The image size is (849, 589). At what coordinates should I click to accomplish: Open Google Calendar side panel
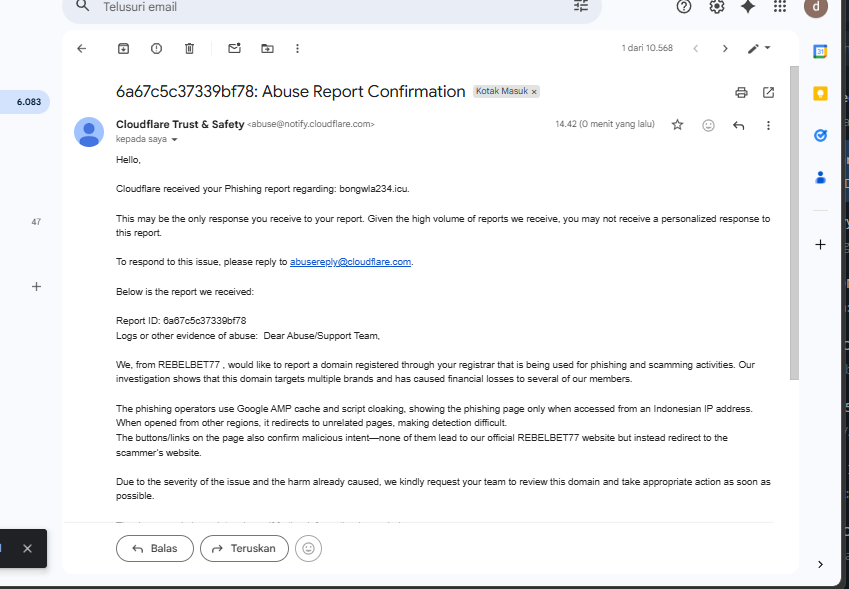tap(820, 51)
